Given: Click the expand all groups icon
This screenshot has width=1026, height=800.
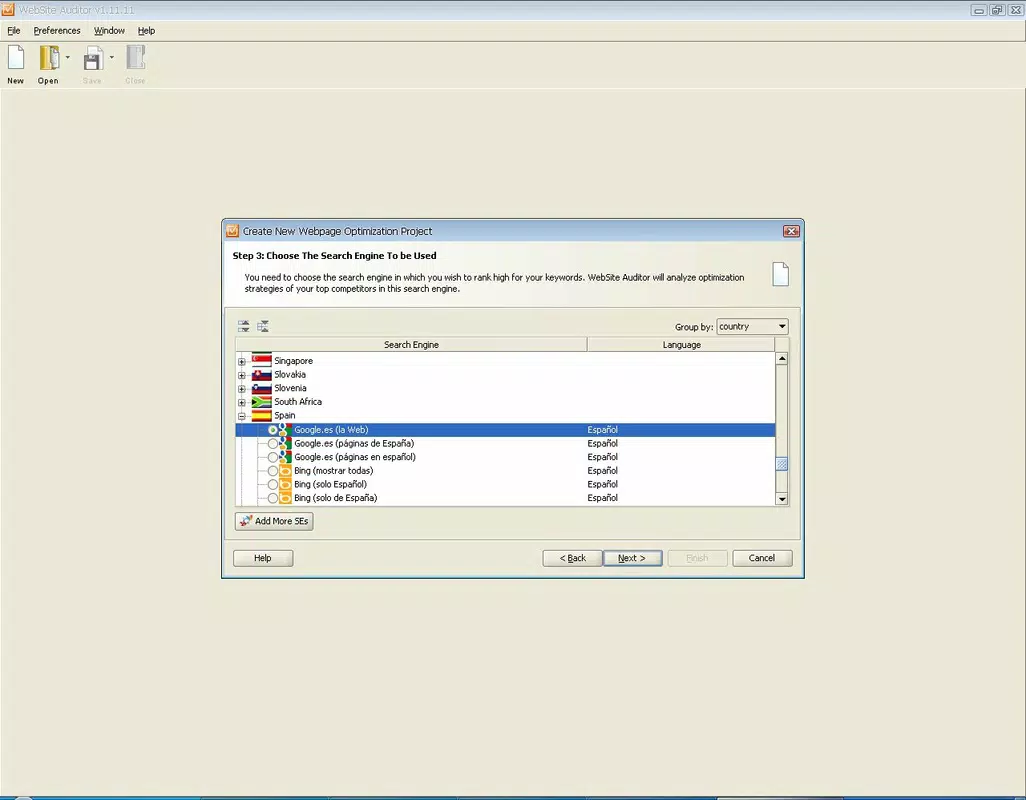Looking at the screenshot, I should tap(243, 326).
